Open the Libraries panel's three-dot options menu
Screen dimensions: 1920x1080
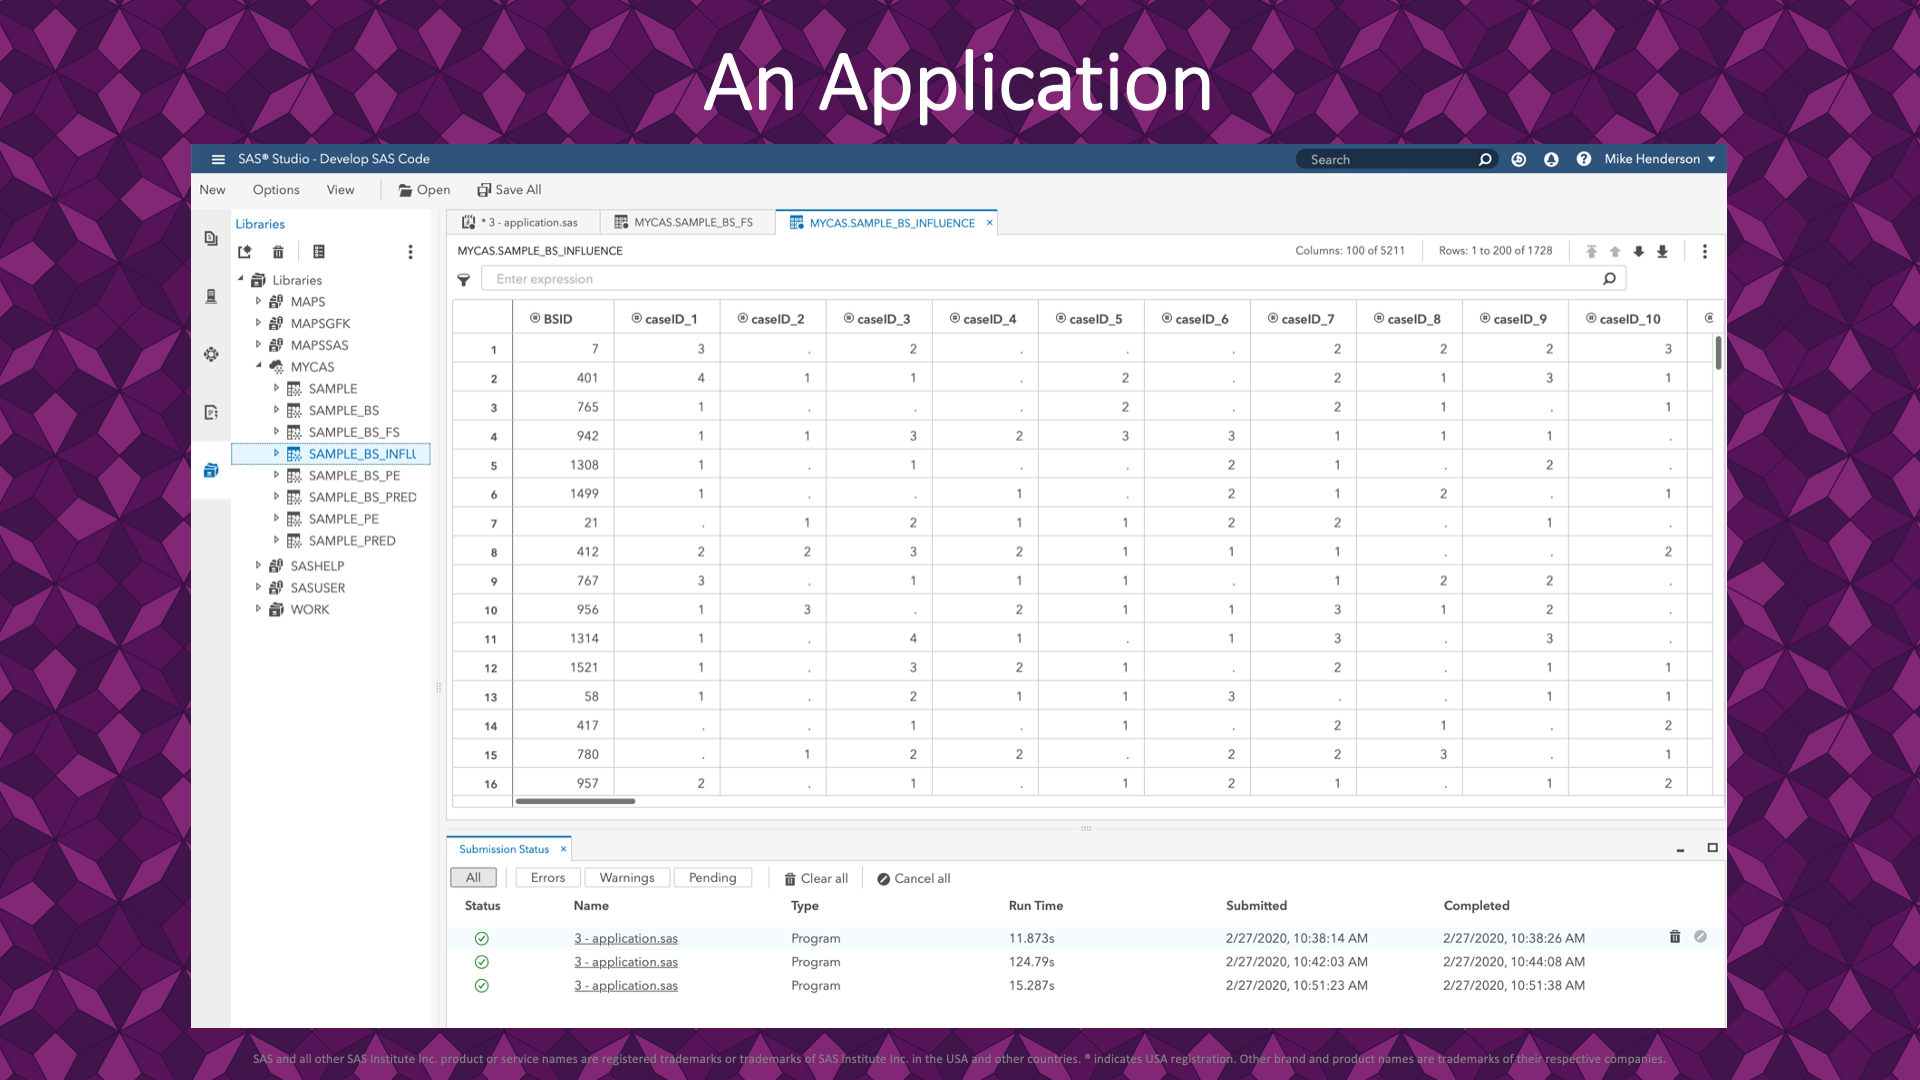(410, 252)
